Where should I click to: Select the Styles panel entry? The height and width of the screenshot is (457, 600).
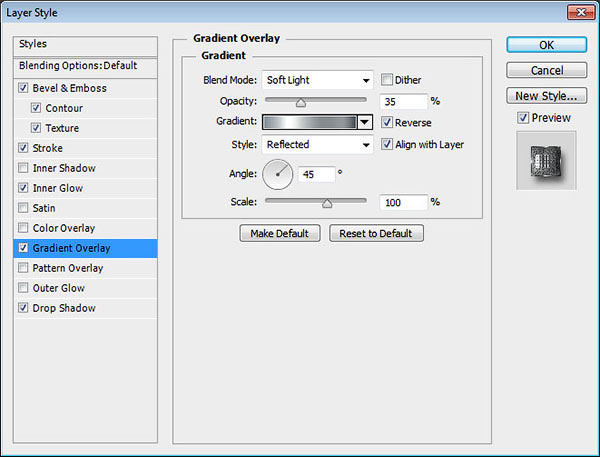coord(85,46)
